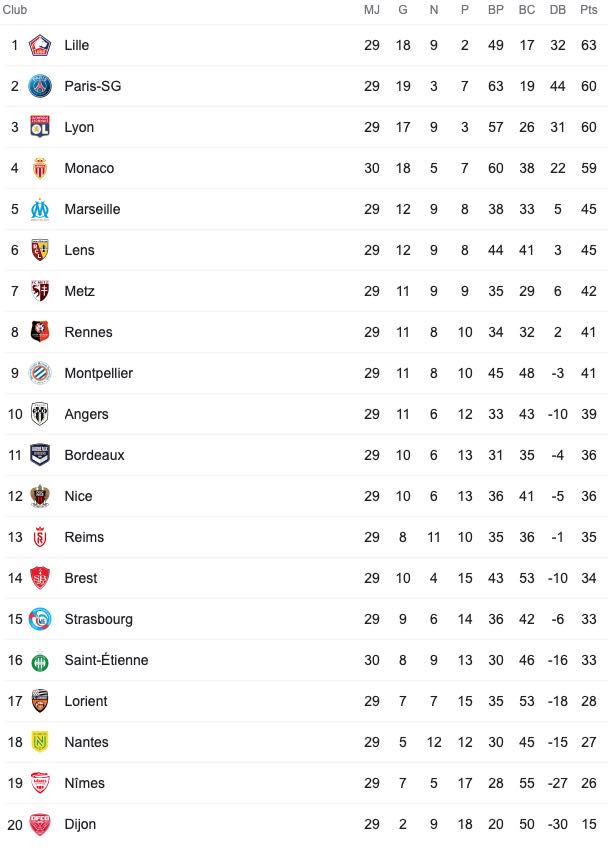The image size is (608, 852).
Task: Open the Lens team name link
Action: click(x=79, y=250)
